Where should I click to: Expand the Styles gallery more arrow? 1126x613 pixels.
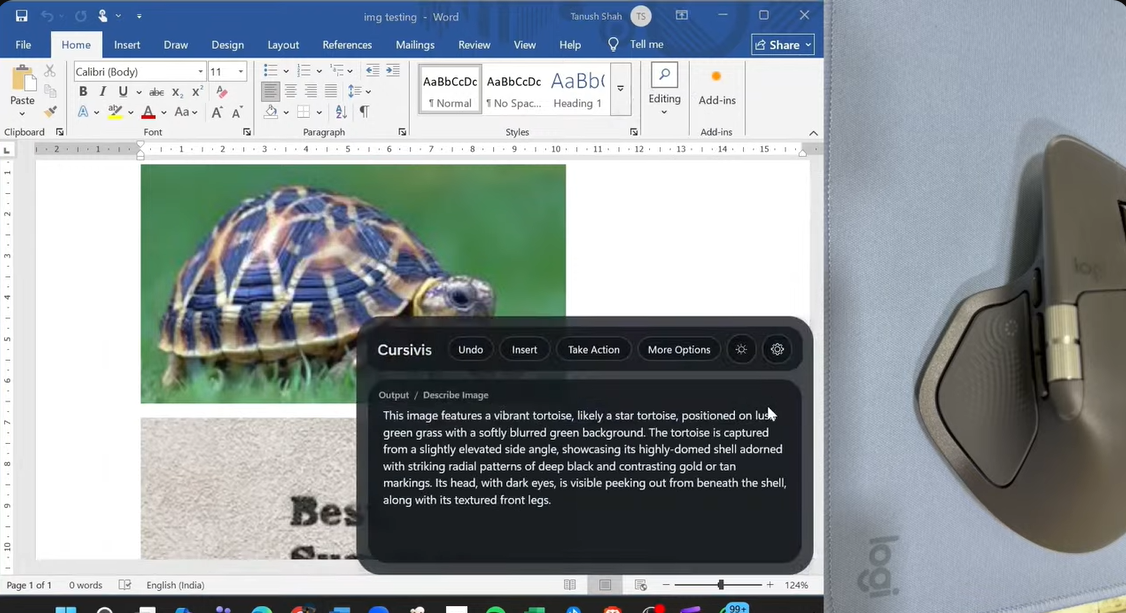(x=620, y=89)
